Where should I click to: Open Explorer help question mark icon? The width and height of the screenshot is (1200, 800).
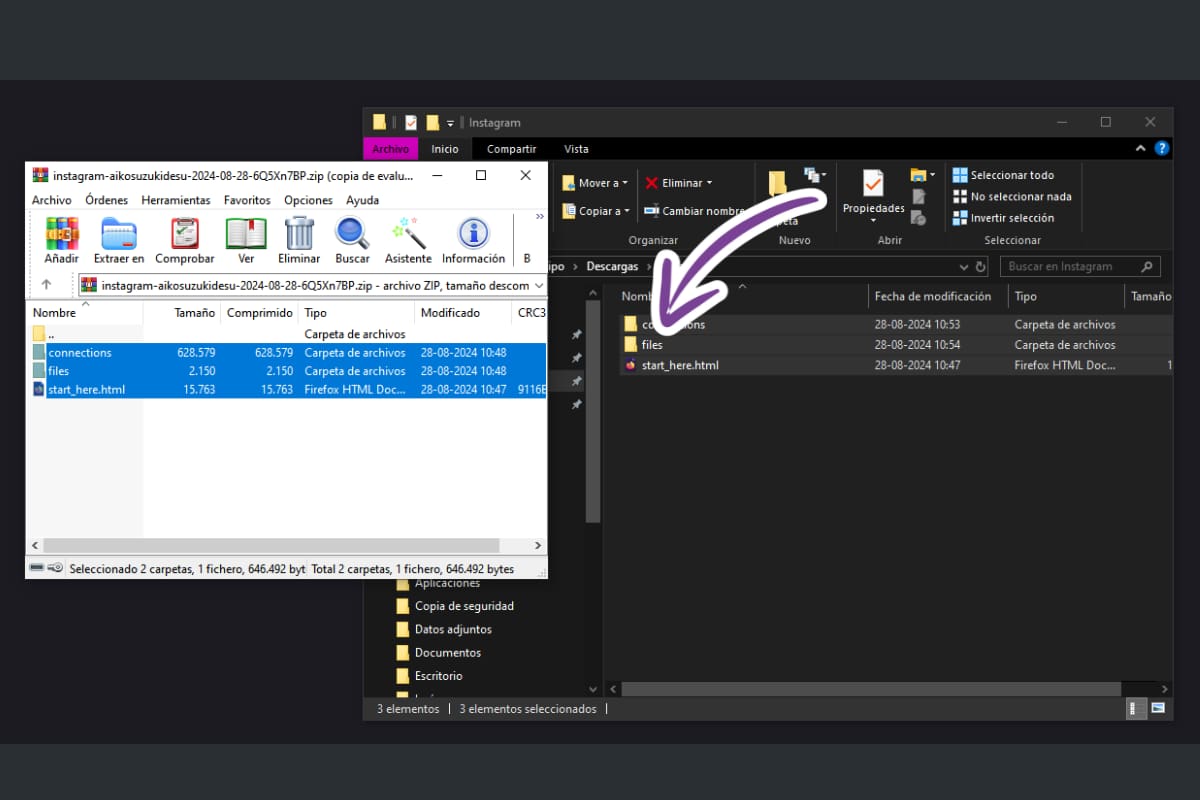tap(1161, 148)
